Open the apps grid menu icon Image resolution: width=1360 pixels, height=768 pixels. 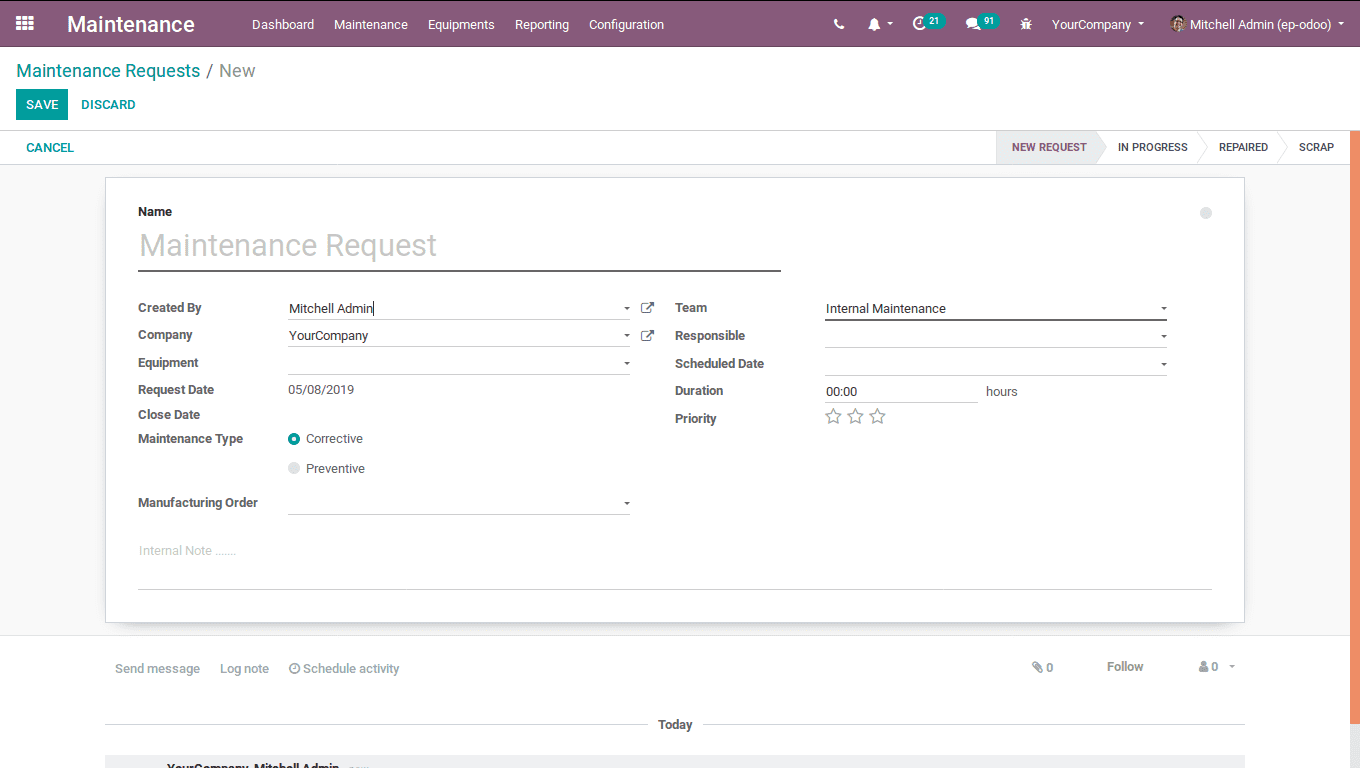pos(25,24)
